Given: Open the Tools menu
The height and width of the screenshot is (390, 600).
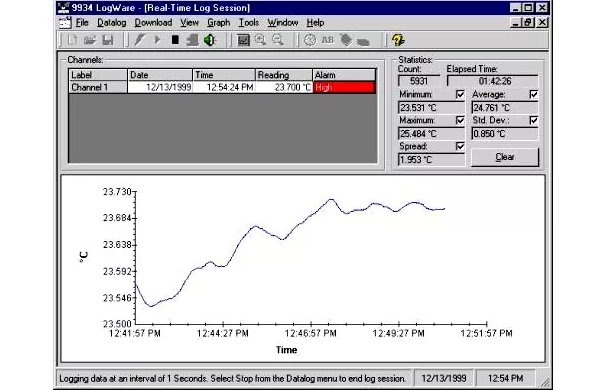Looking at the screenshot, I should (249, 23).
